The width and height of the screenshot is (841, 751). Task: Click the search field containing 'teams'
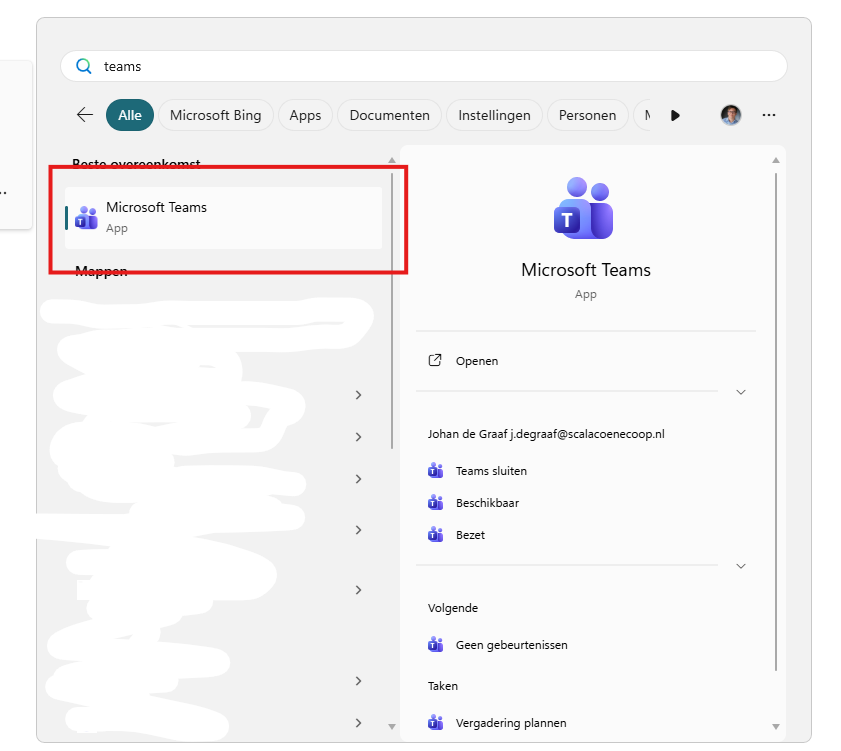click(x=424, y=66)
